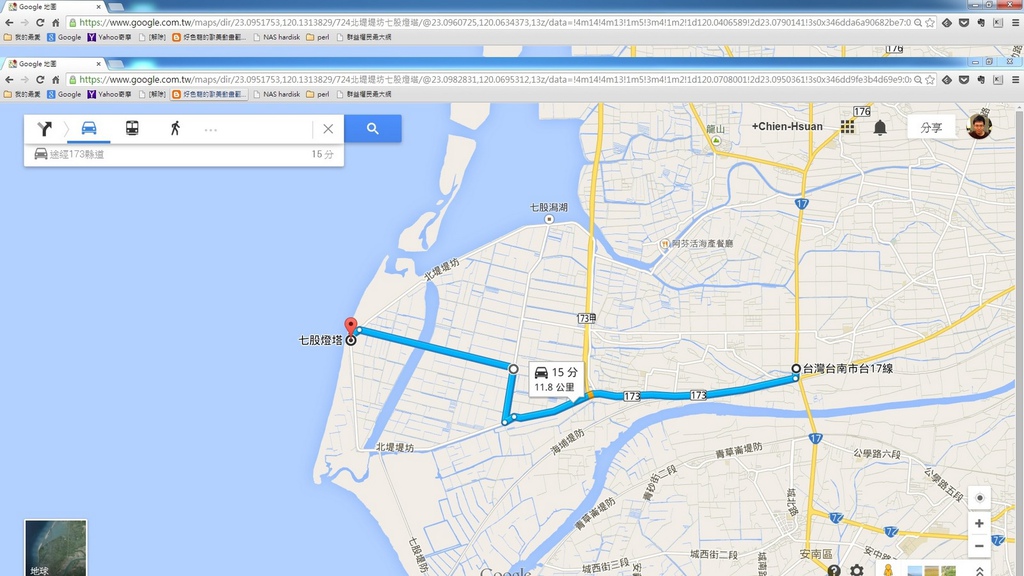Open directions arrow icon in search box
The height and width of the screenshot is (576, 1024).
point(44,129)
